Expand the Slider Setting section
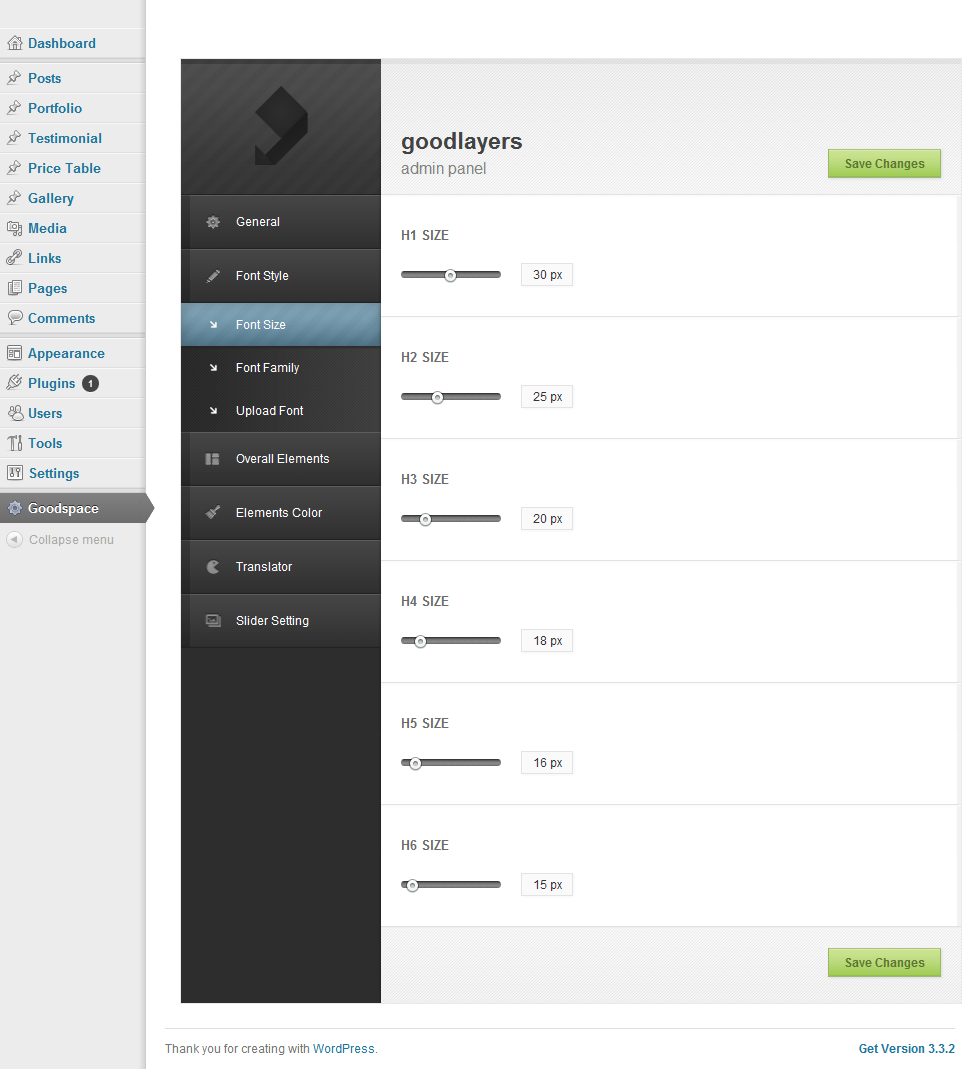The image size is (975, 1069). point(281,620)
